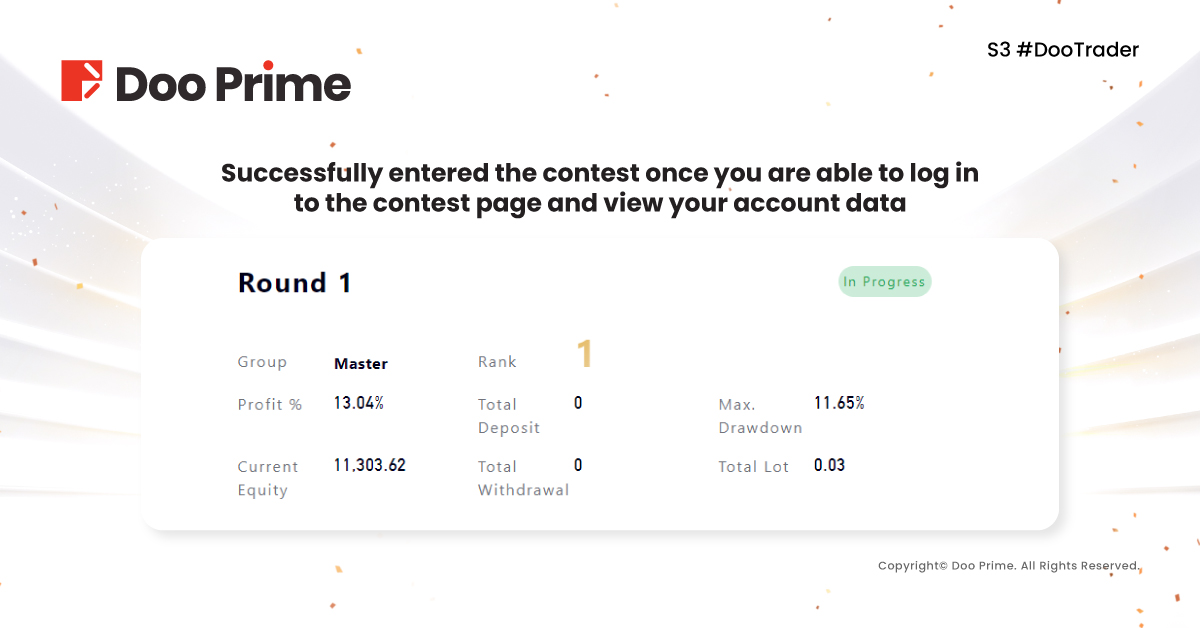1200x628 pixels.
Task: Click the Round 1 heading
Action: click(x=294, y=283)
